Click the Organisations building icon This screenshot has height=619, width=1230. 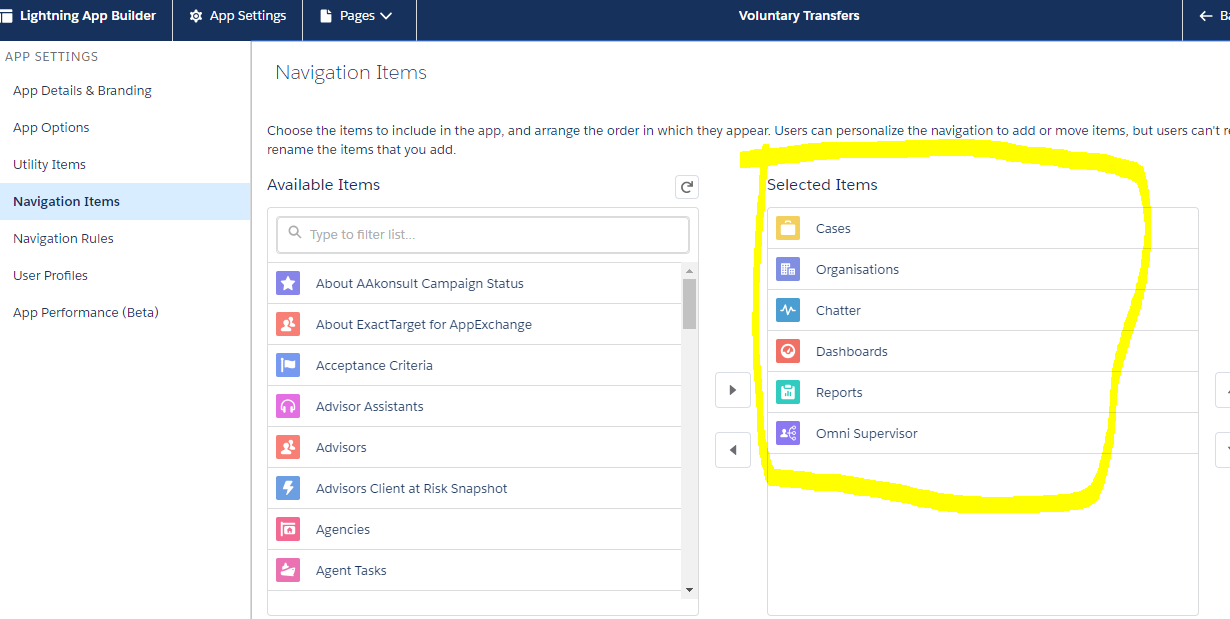point(788,269)
